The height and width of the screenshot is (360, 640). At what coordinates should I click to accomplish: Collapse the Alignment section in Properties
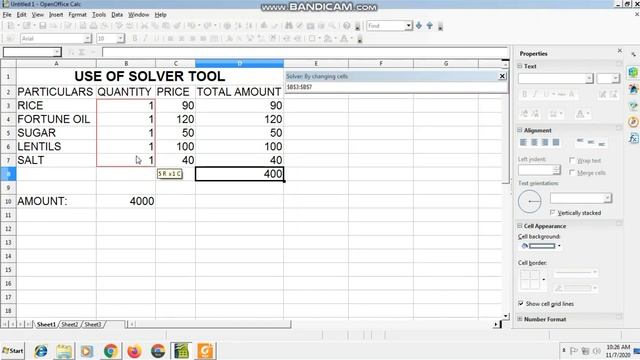(x=520, y=130)
